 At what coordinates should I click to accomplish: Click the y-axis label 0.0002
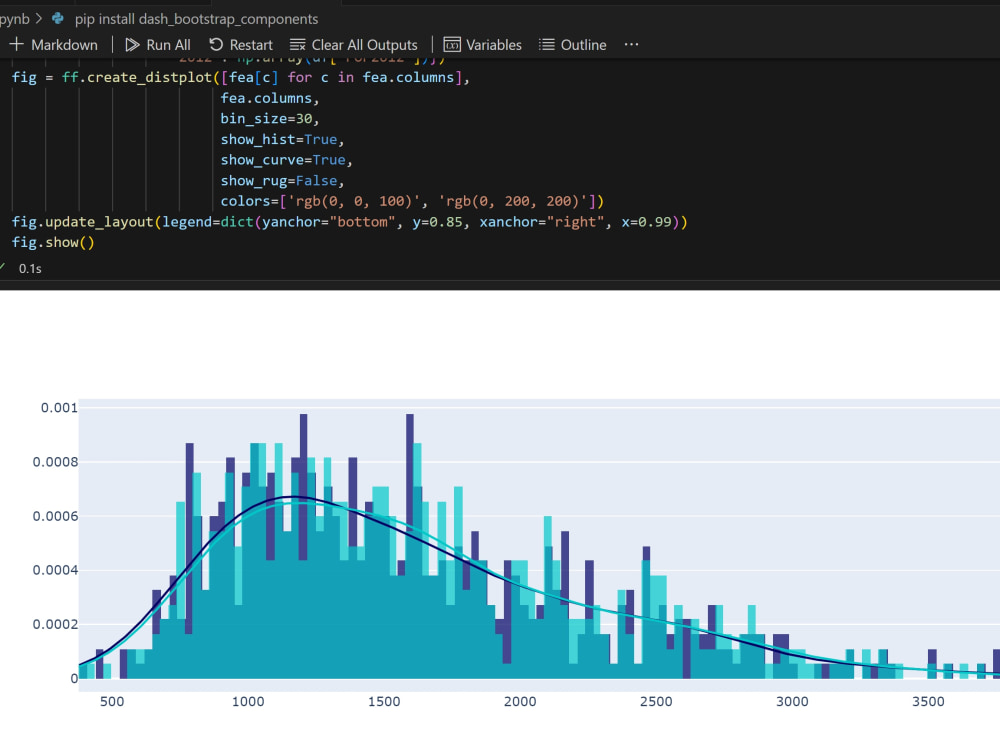click(55, 624)
